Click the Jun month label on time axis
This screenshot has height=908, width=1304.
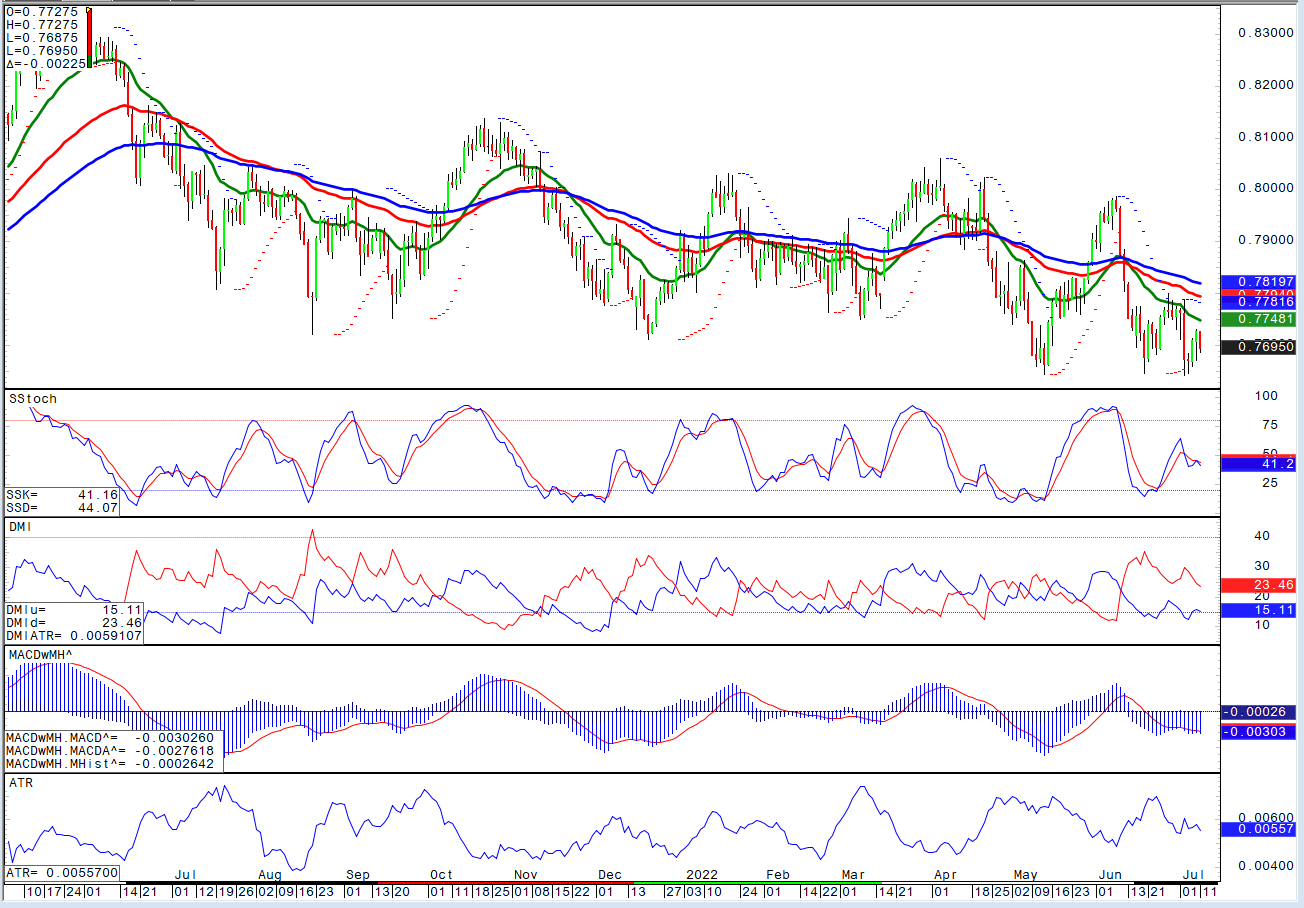1110,874
